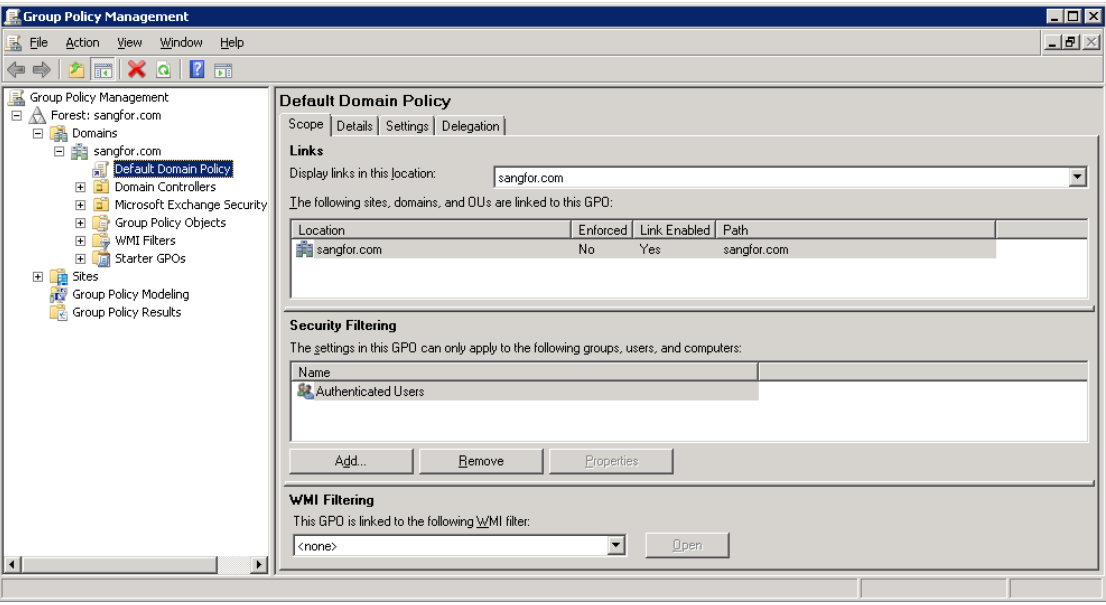Expand the Sites tree node
Screen dimensions: 1106x605
tap(37, 277)
